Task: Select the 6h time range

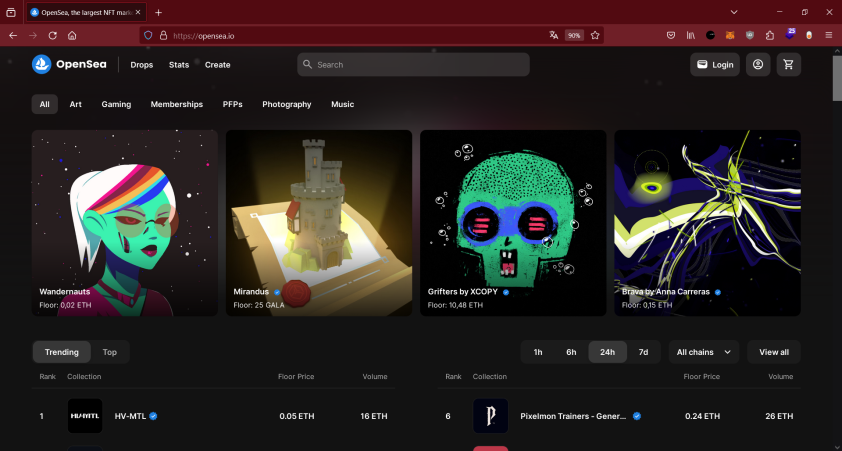Action: point(571,352)
